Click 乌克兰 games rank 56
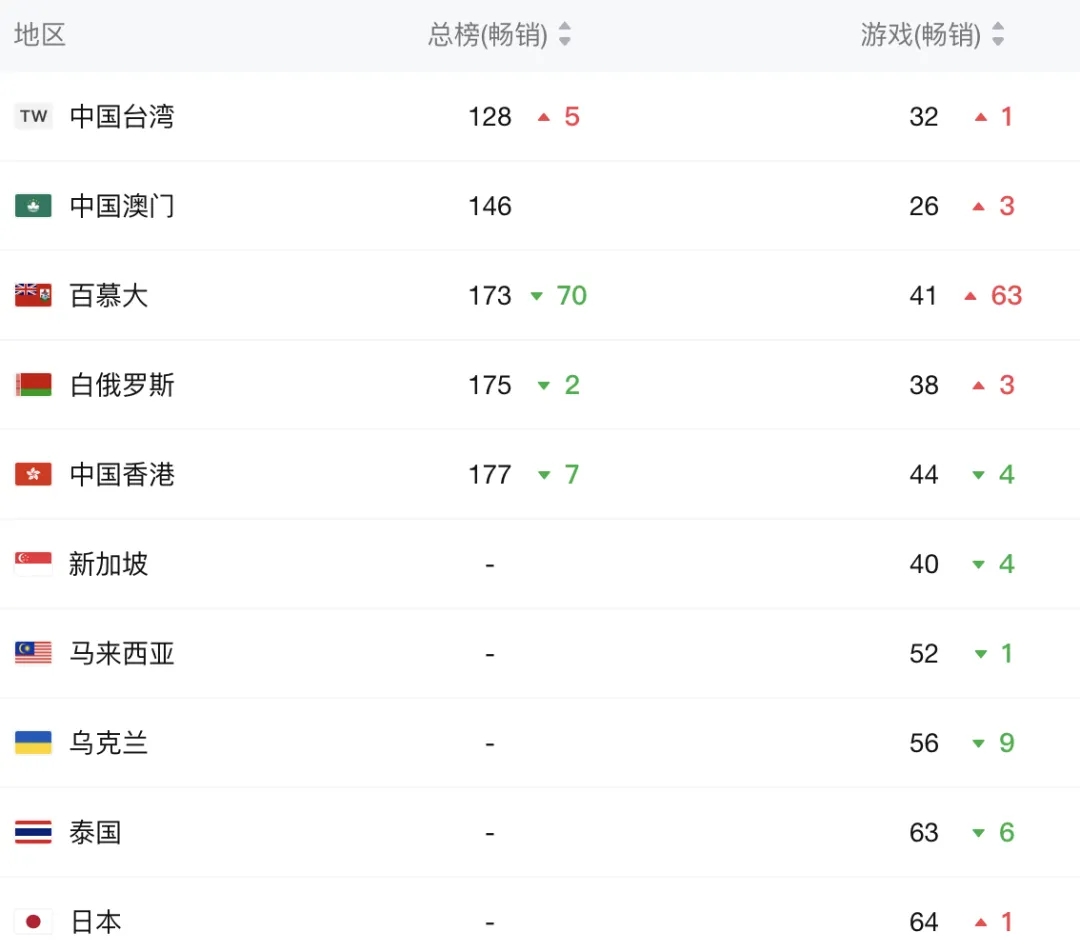 [x=924, y=743]
